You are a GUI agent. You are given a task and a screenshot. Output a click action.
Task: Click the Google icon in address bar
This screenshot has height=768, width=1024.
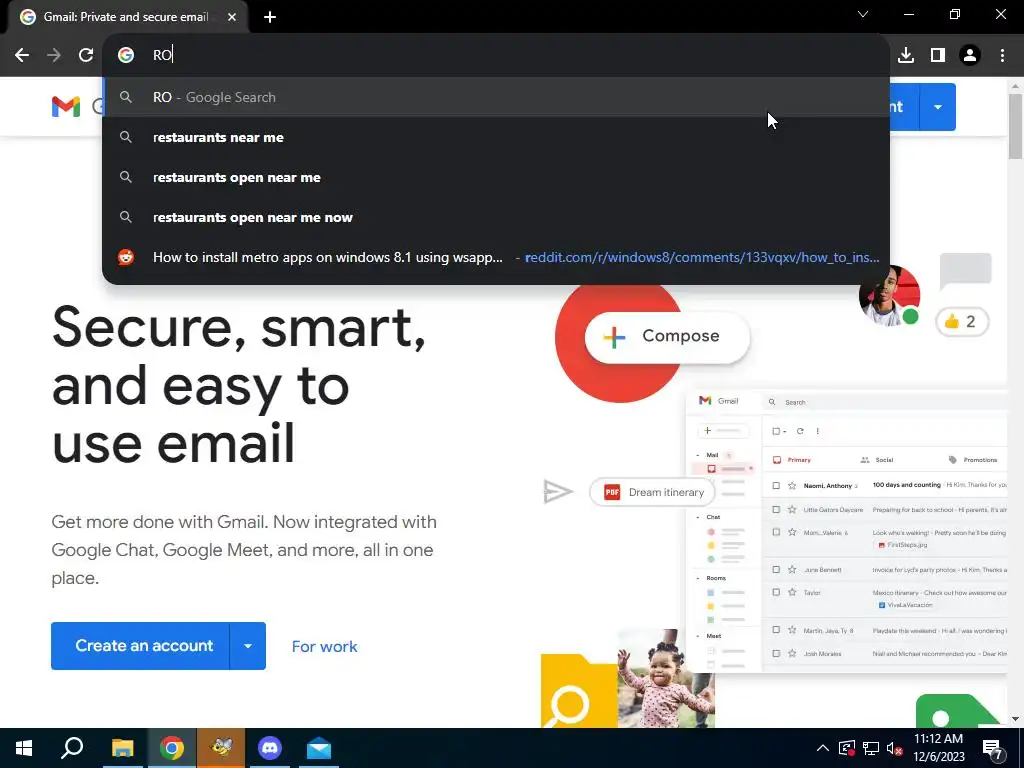tap(126, 55)
